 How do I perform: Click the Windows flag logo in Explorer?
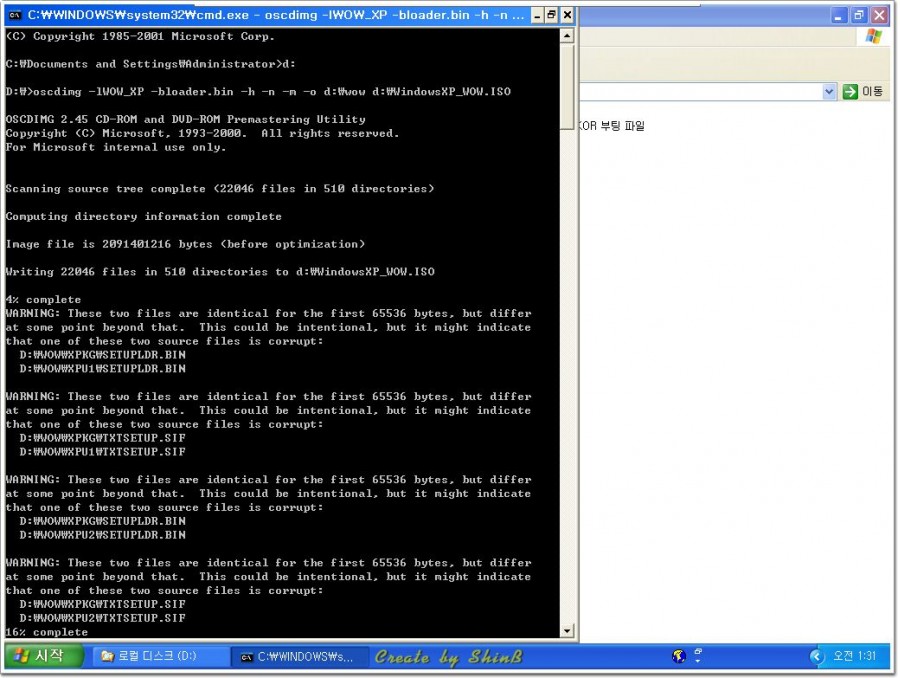tap(874, 37)
